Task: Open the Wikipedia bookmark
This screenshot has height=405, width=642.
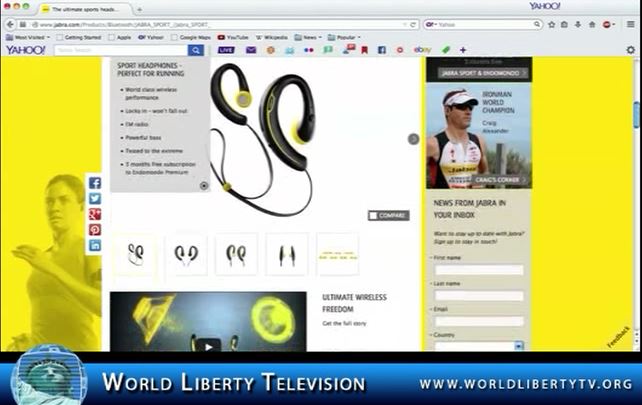Action: (272, 37)
